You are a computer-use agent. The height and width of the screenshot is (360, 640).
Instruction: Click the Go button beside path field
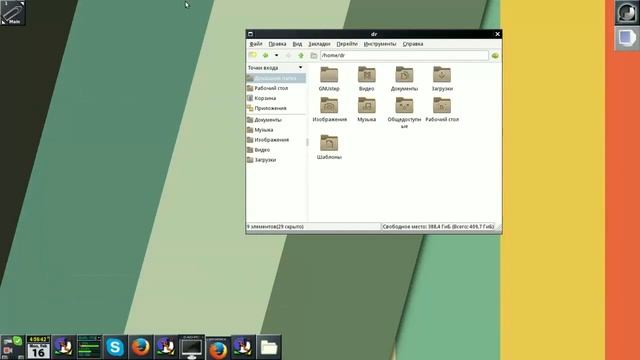(495, 55)
